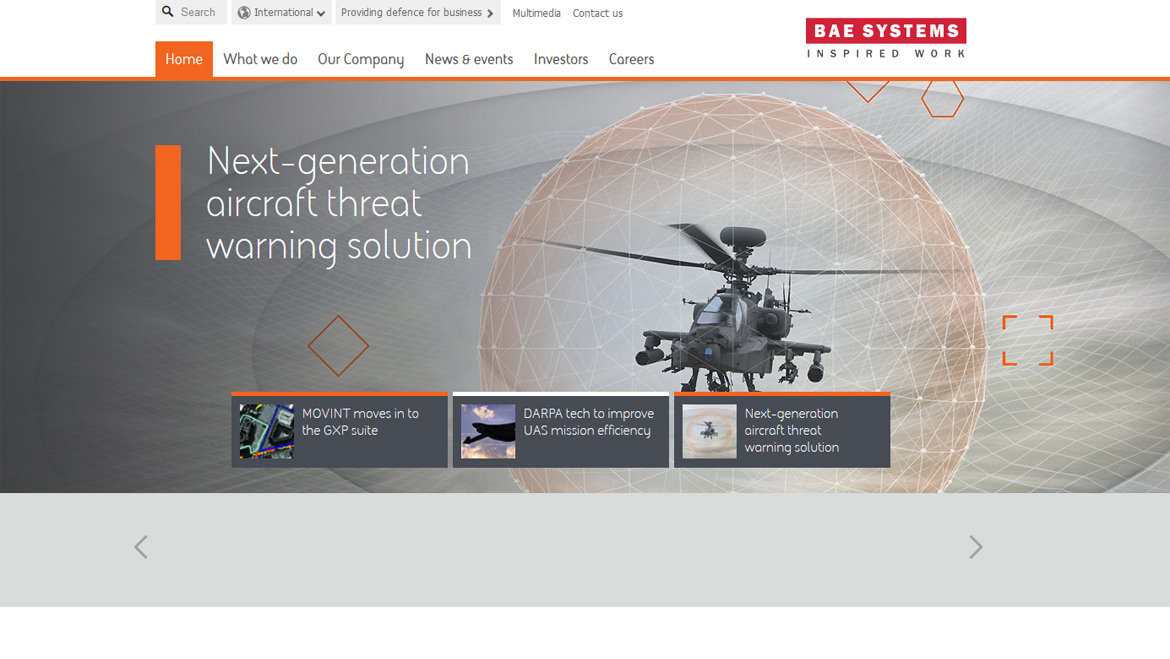This screenshot has height=659, width=1170.
Task: Go to previous carousel slide arrow
Action: click(x=141, y=547)
